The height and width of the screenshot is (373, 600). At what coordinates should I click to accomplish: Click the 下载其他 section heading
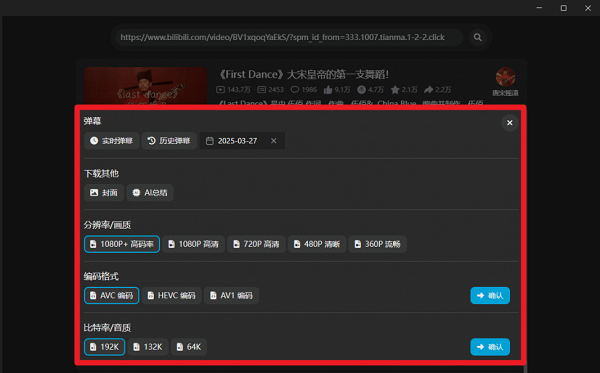pyautogui.click(x=101, y=173)
